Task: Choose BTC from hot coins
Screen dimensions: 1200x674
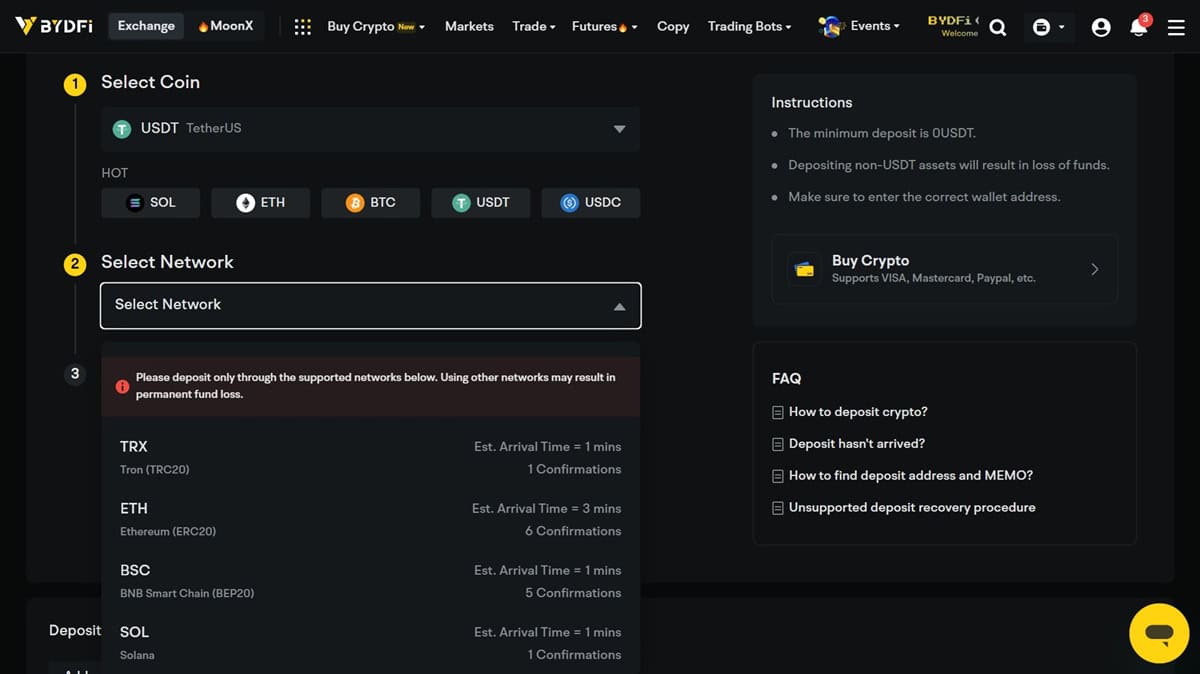Action: (x=371, y=203)
